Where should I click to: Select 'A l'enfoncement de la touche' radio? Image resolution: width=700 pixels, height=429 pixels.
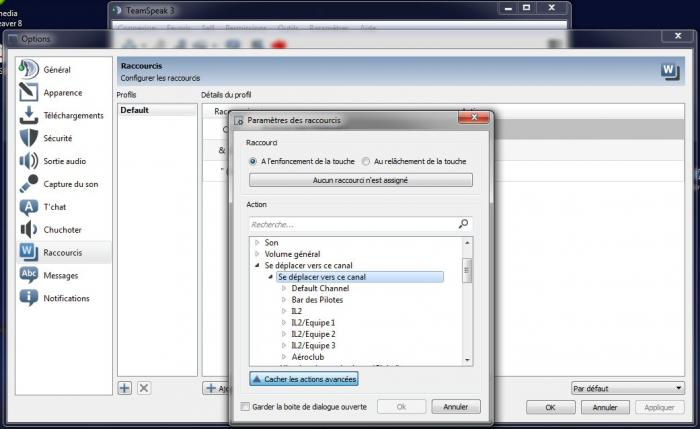pyautogui.click(x=253, y=161)
